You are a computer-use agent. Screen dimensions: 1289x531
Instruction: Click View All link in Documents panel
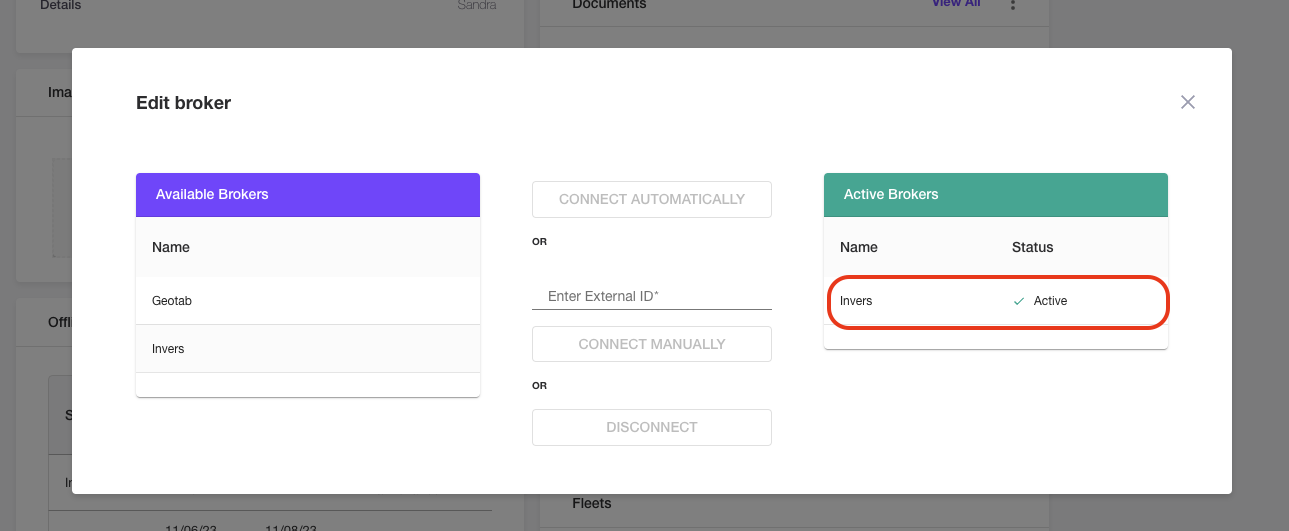click(x=955, y=4)
